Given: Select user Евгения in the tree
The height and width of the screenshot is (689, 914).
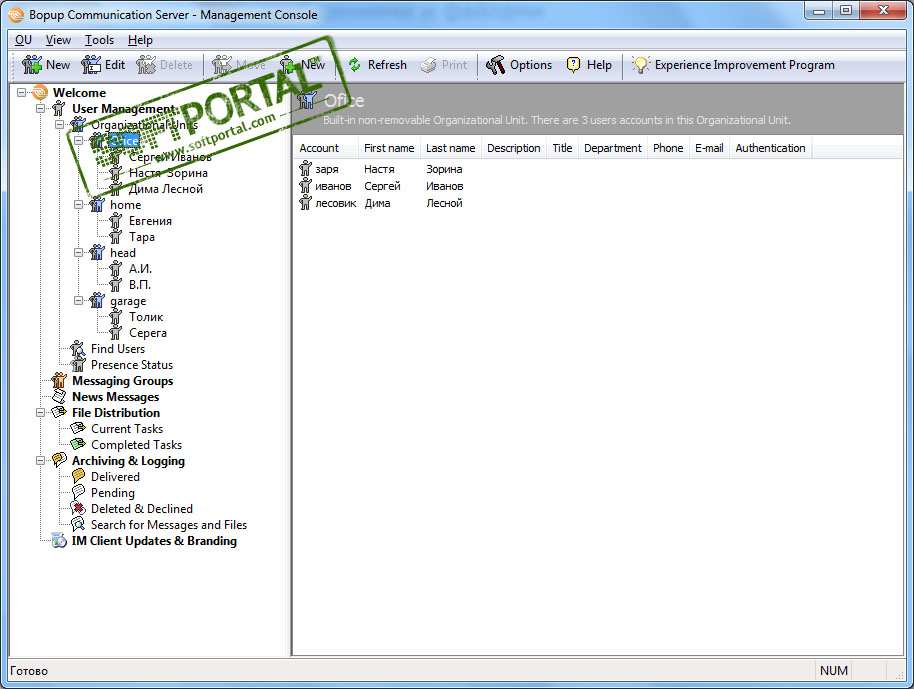Looking at the screenshot, I should point(150,221).
